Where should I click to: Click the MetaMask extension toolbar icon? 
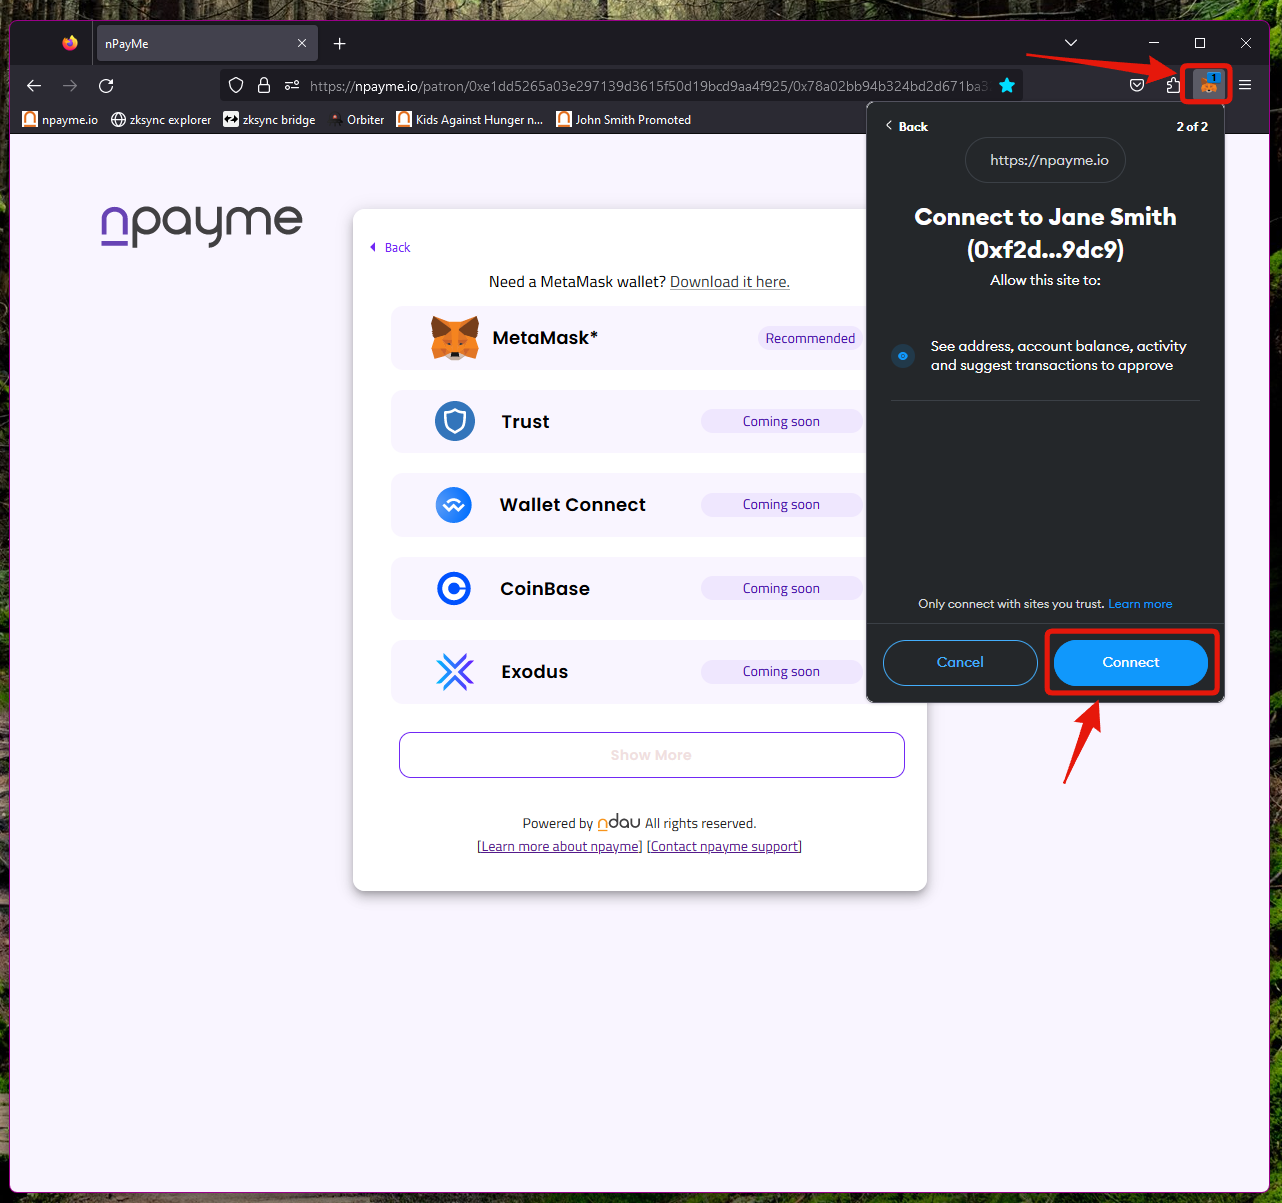tap(1208, 84)
